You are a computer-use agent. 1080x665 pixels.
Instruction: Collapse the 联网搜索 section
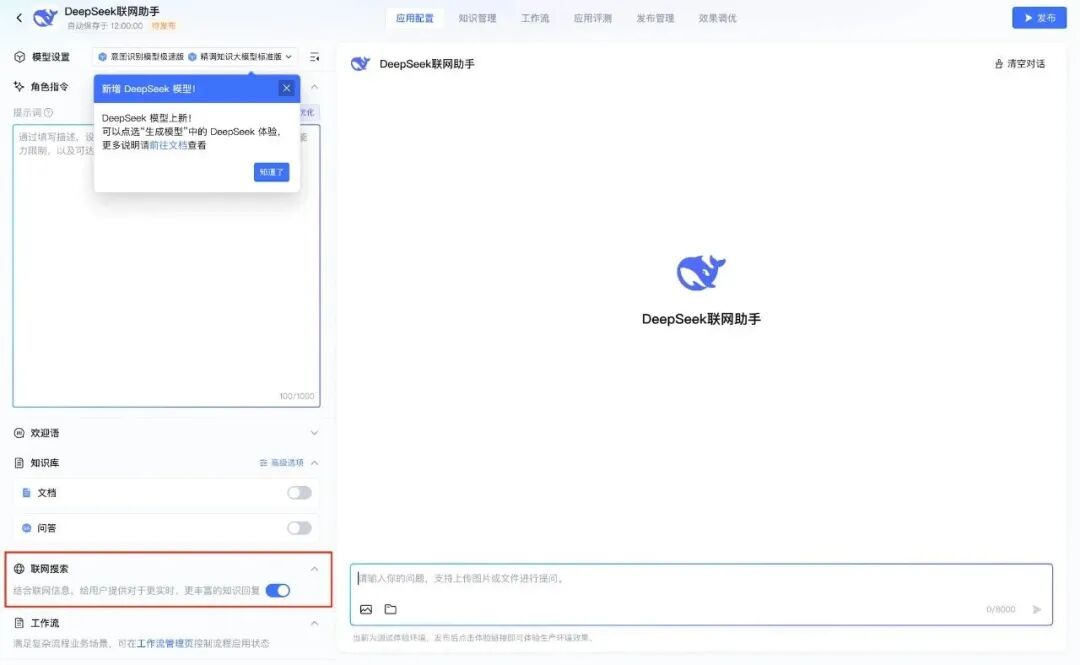(x=314, y=569)
